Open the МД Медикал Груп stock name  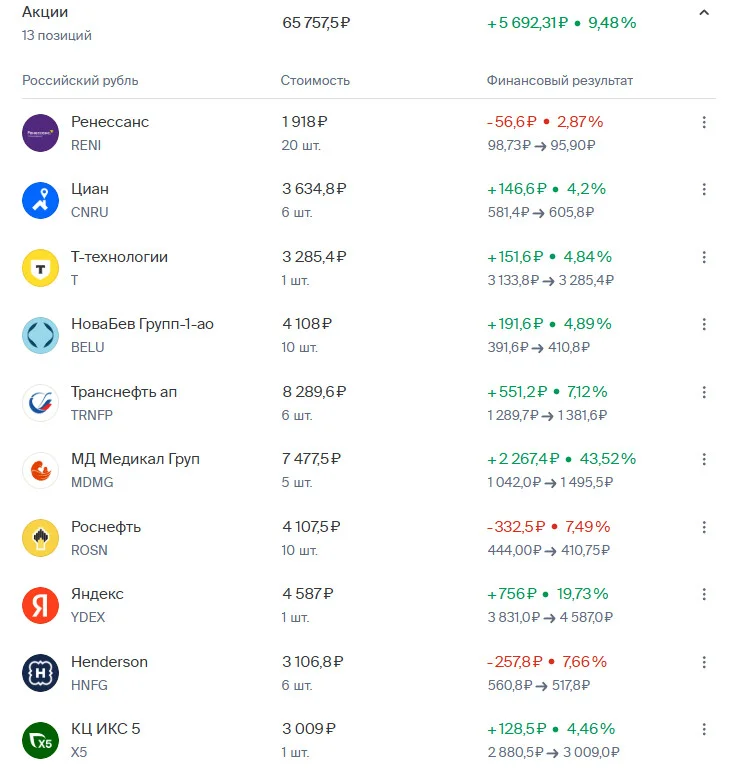coord(135,459)
